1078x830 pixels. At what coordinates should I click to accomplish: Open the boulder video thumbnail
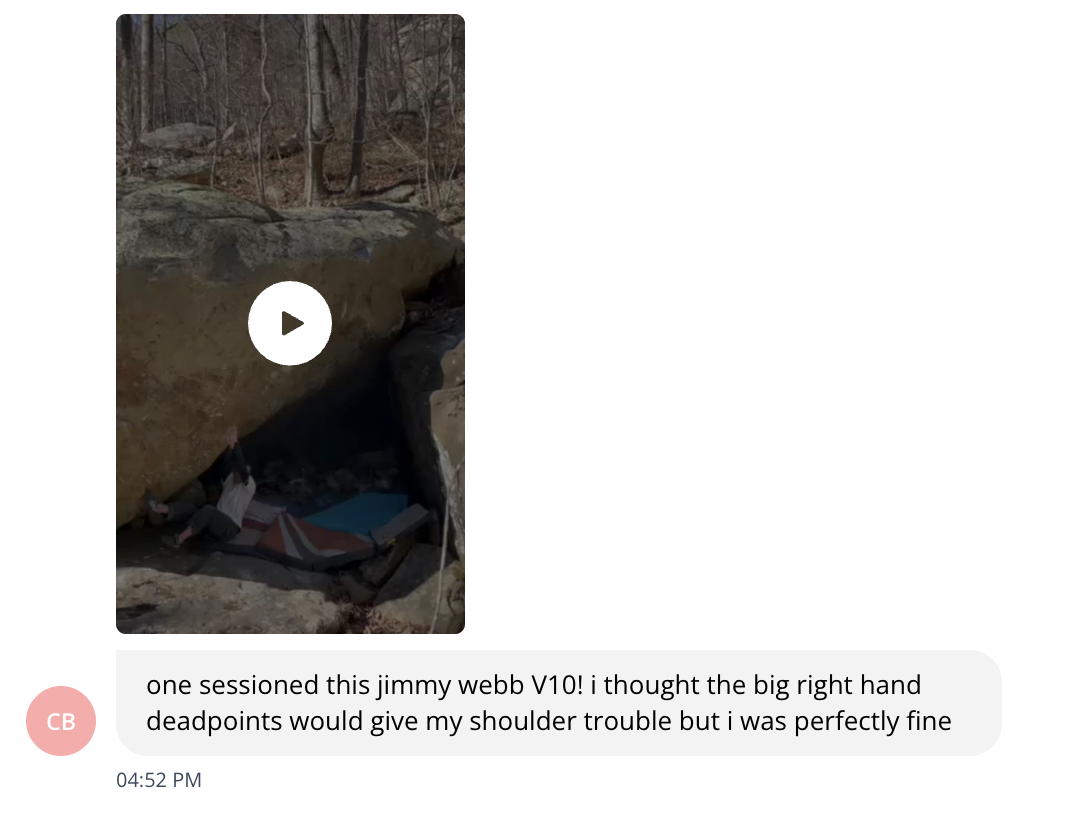coord(290,324)
